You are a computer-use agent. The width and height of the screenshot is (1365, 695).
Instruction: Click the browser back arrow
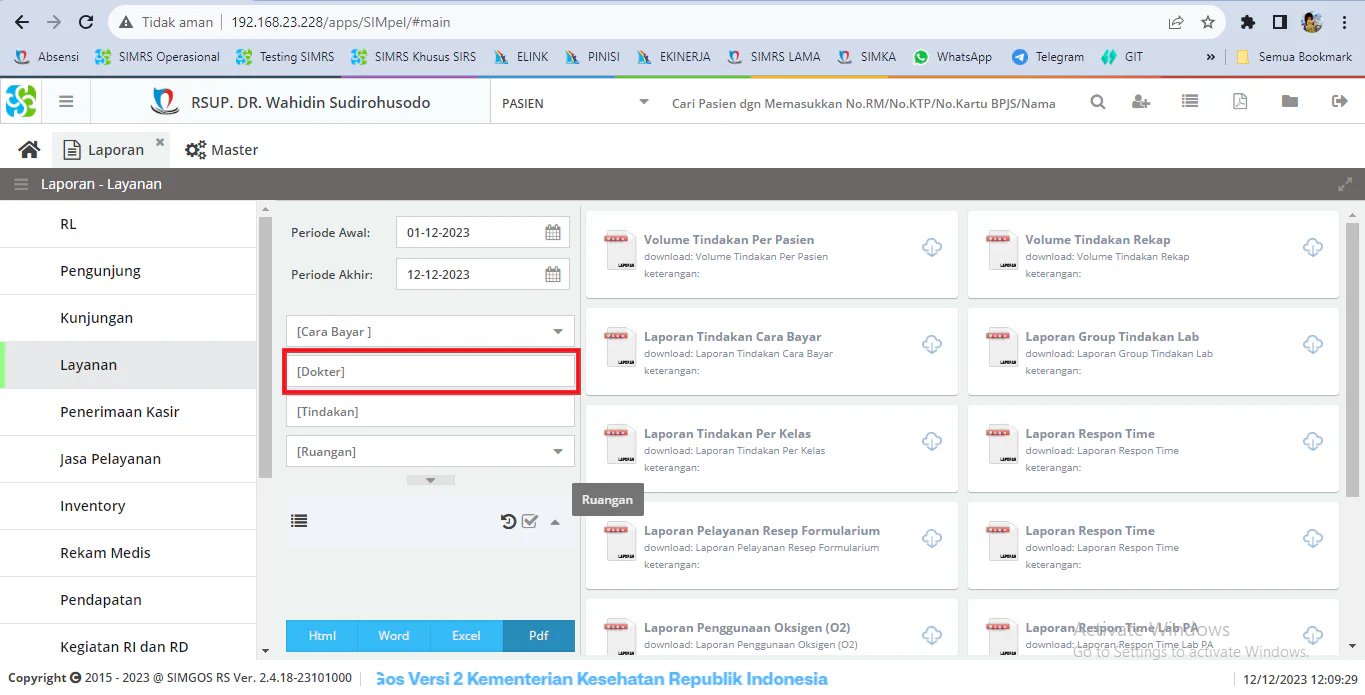point(21,22)
